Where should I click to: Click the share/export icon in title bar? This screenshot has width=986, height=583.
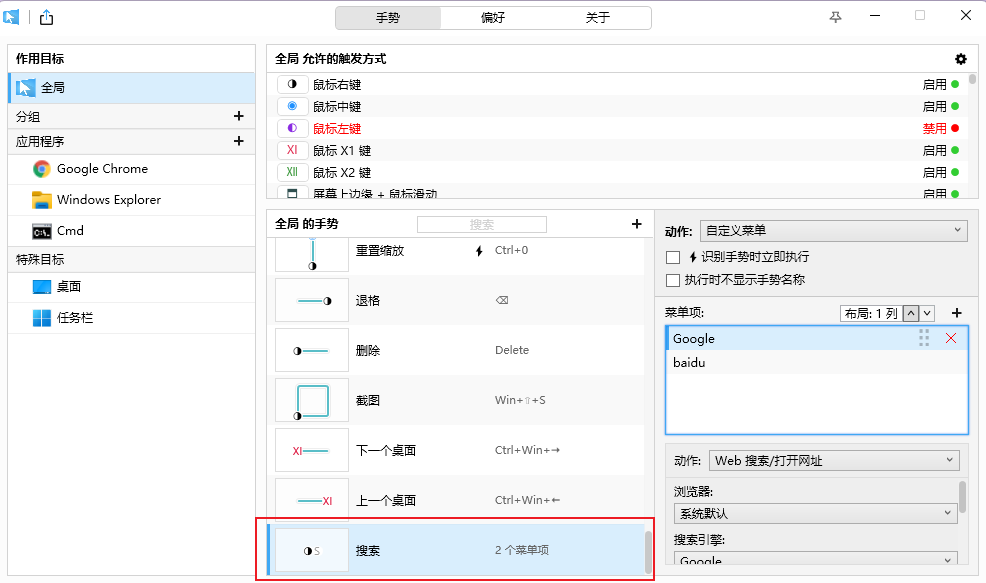[46, 17]
